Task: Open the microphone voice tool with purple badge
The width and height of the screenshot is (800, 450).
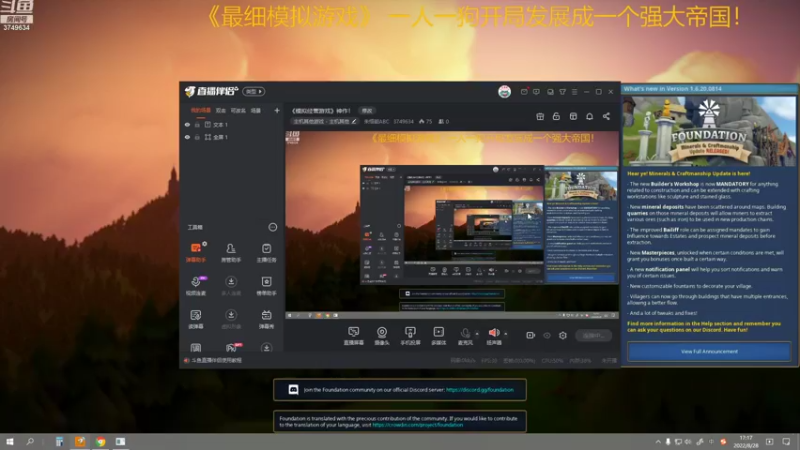Action: (196, 285)
